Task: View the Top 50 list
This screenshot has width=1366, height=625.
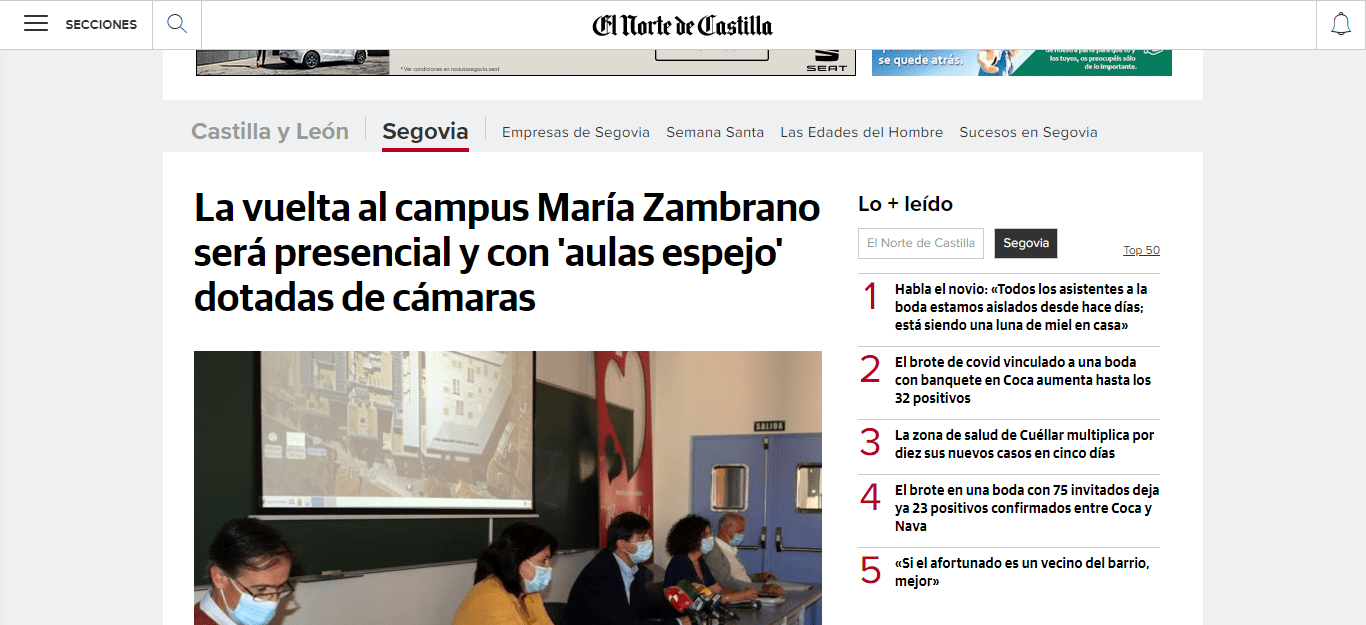Action: click(1141, 250)
